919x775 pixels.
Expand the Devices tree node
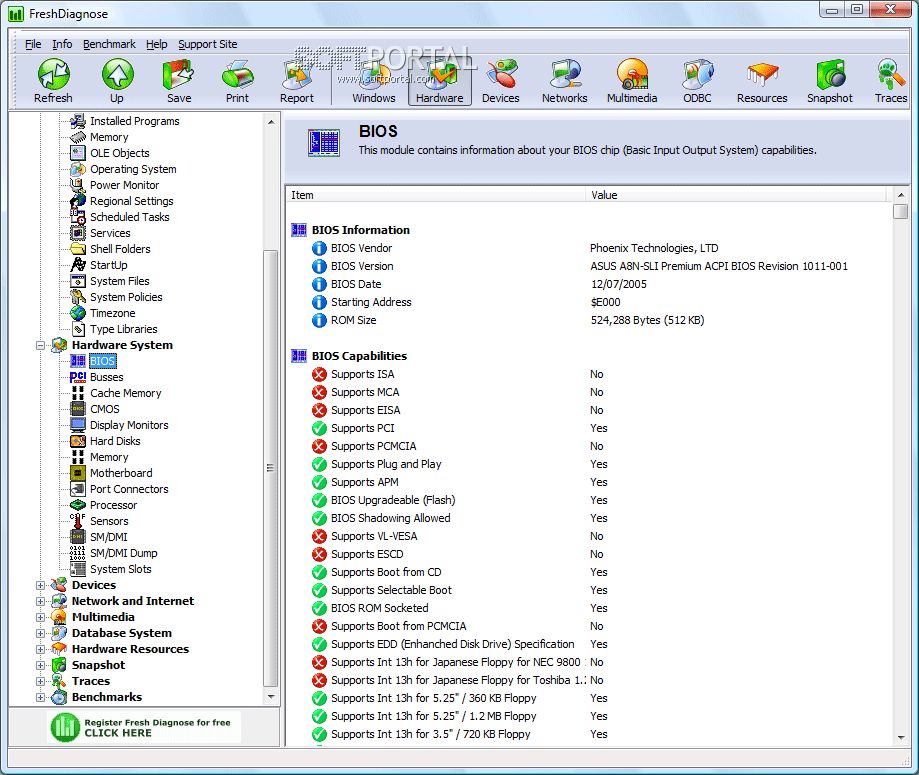[x=40, y=585]
